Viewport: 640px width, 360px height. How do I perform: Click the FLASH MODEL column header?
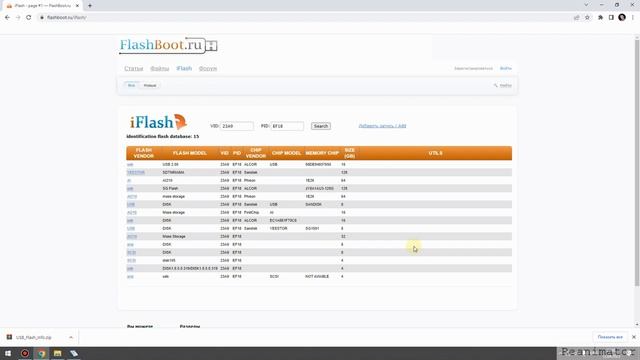[190, 153]
